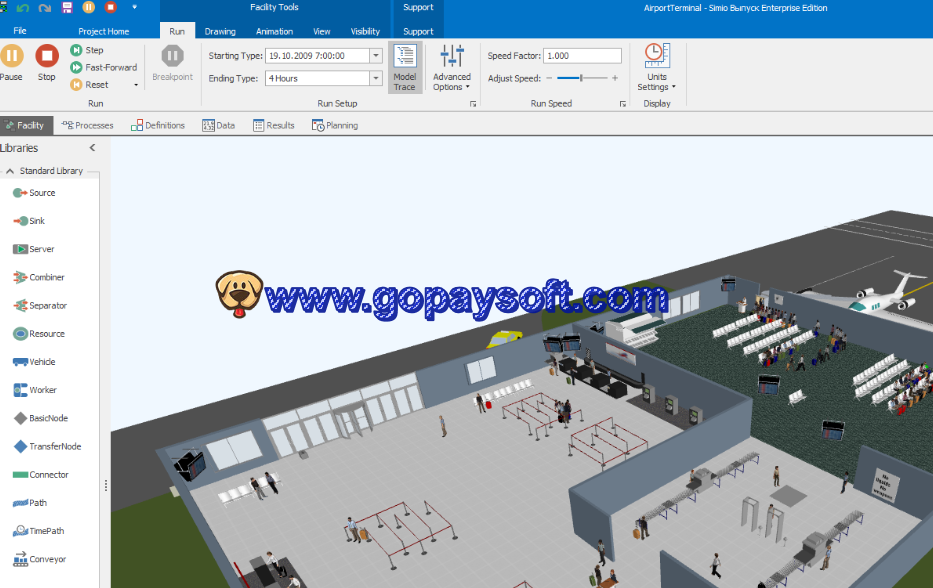Select the Facility view tab
This screenshot has height=588, width=933.
click(26, 126)
